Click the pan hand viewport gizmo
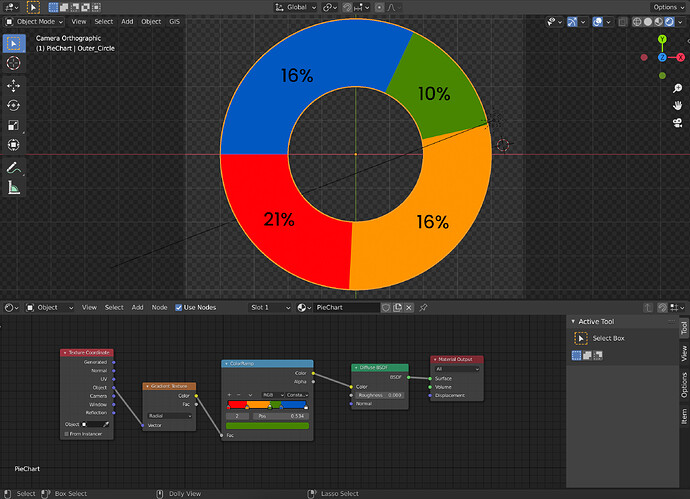Viewport: 690px width, 499px height. [x=678, y=106]
